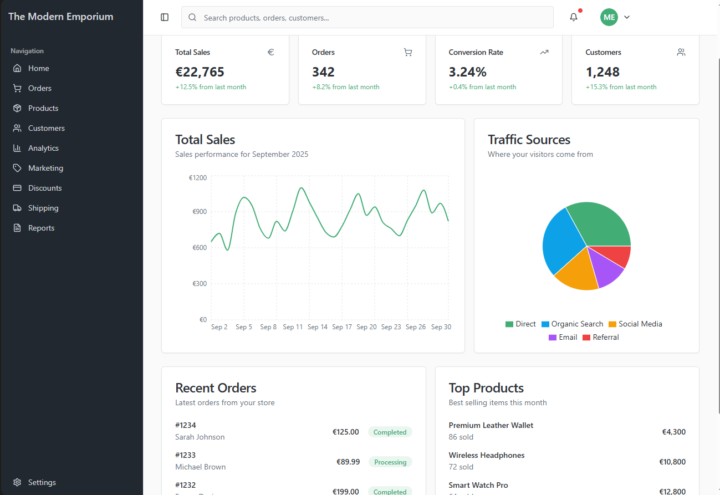Expand the user account dropdown chevron
The width and height of the screenshot is (720, 495).
coord(627,17)
